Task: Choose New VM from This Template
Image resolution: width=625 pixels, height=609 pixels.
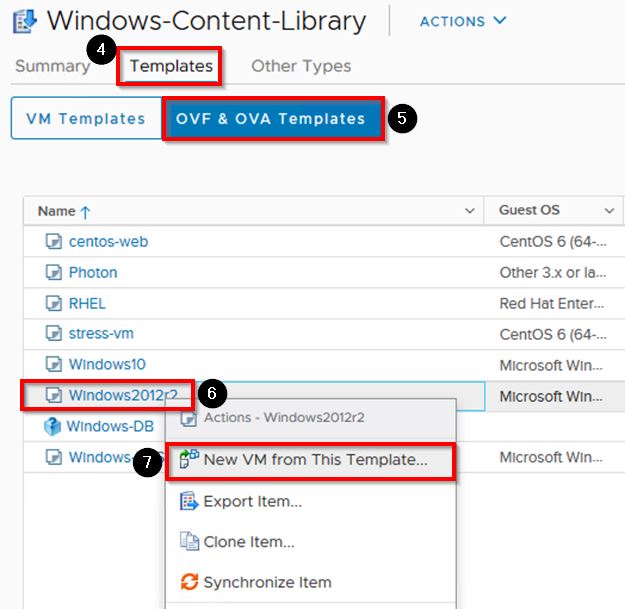Action: 310,460
